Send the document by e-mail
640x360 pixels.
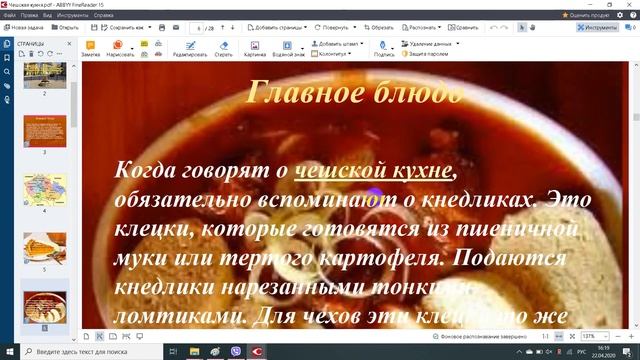pyautogui.click(x=176, y=27)
